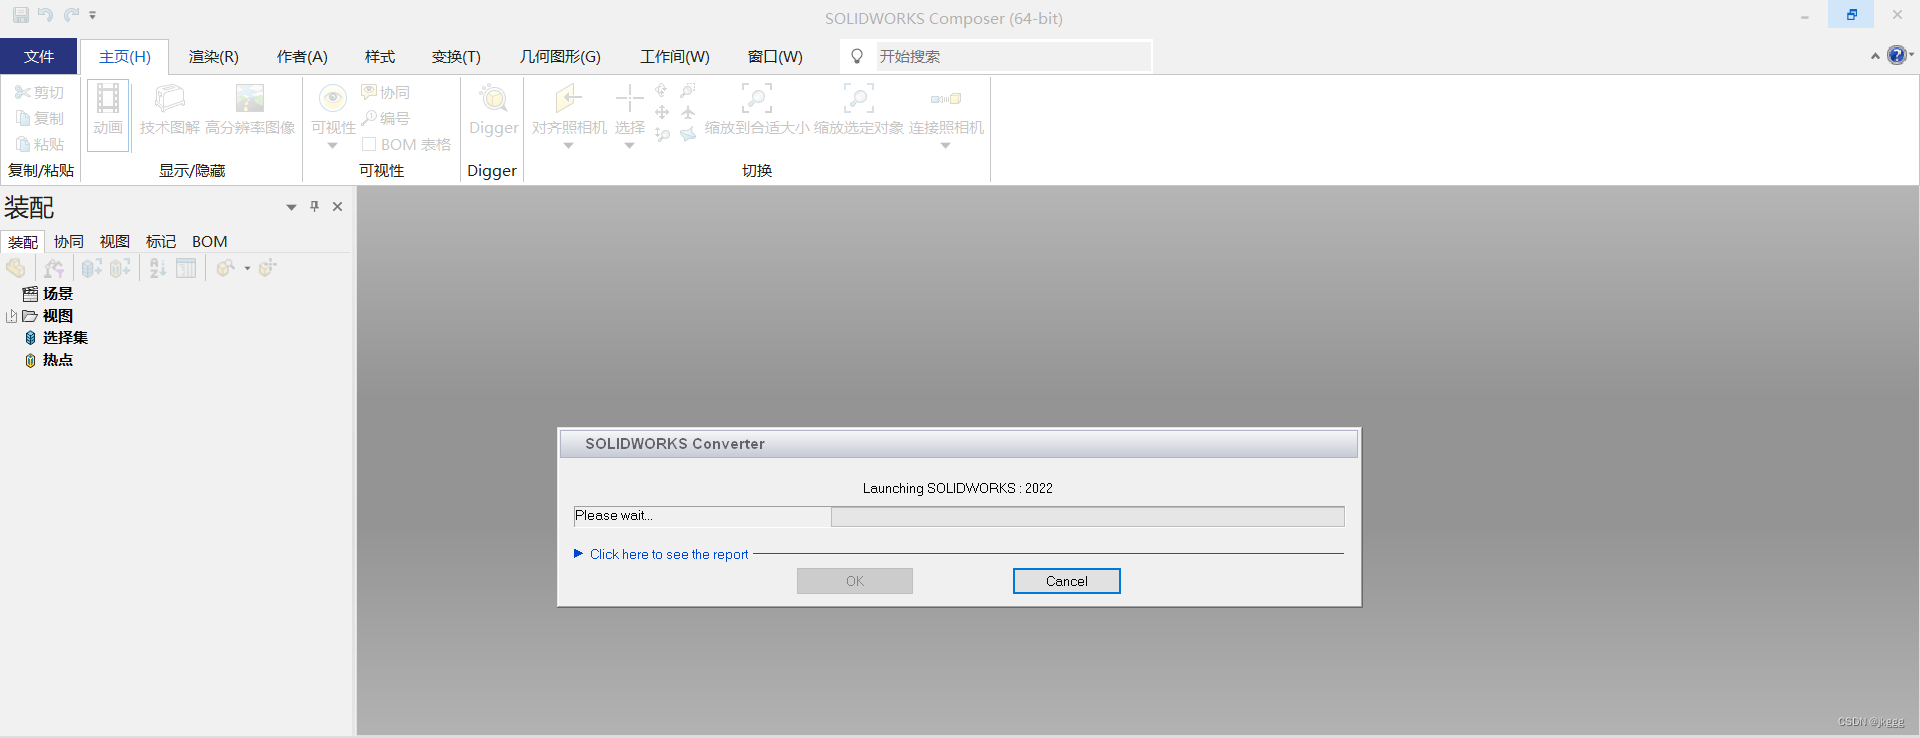Click the 复制 copy button
Viewport: 1920px width, 738px height.
[x=40, y=118]
